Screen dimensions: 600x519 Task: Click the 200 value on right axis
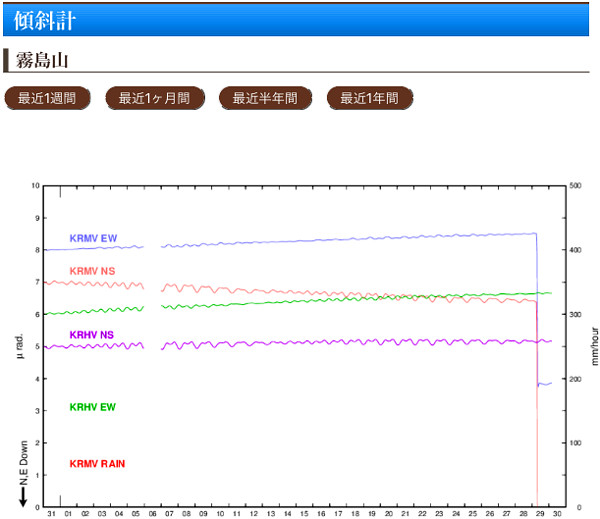coord(576,379)
